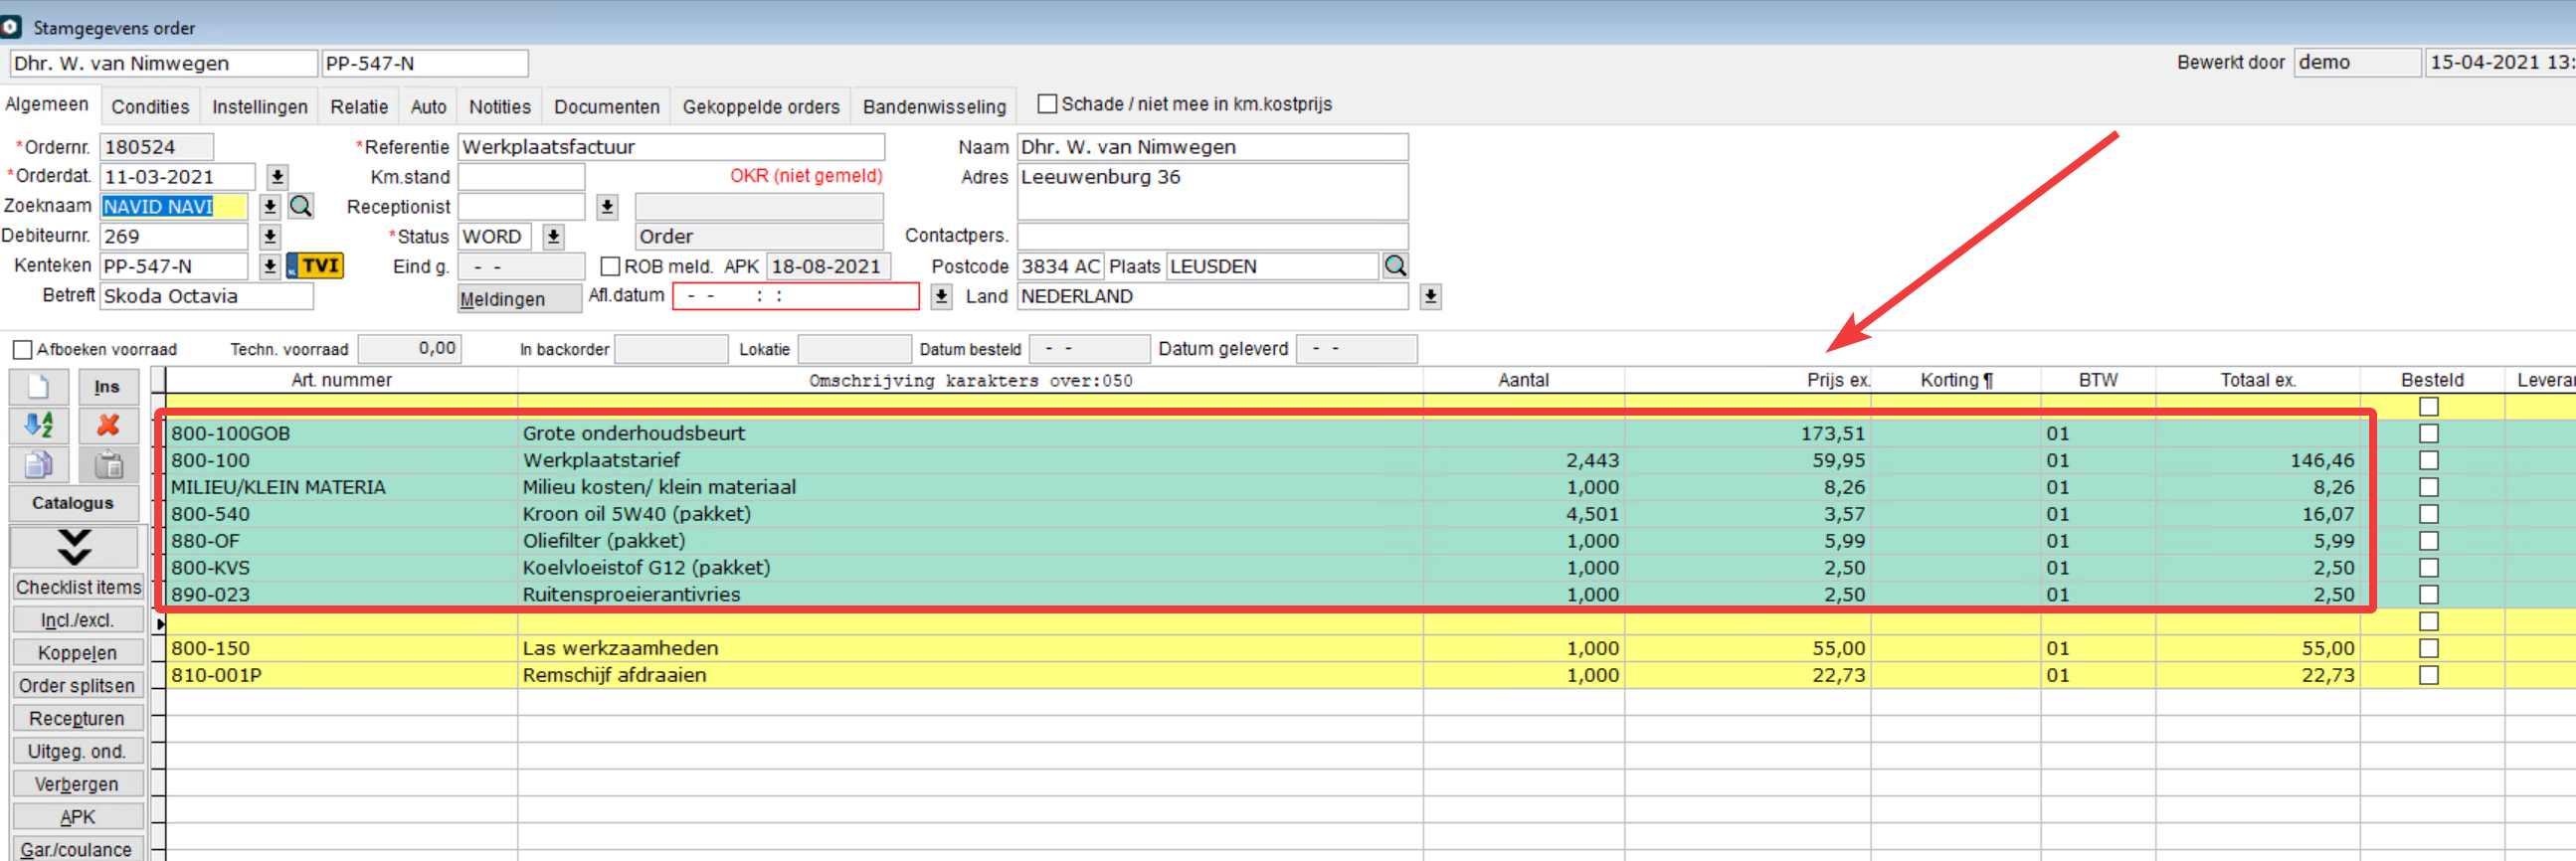Open the Notities tab

(500, 107)
